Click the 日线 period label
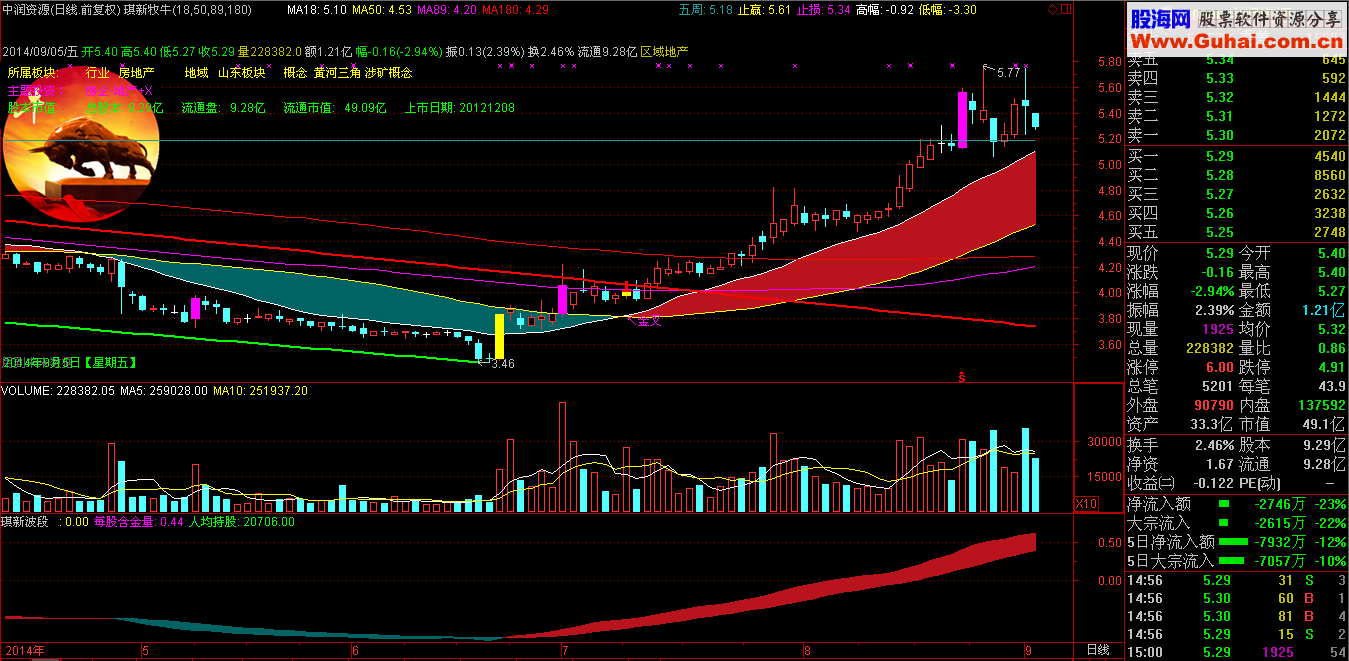The height and width of the screenshot is (661, 1349). pyautogui.click(x=1096, y=651)
